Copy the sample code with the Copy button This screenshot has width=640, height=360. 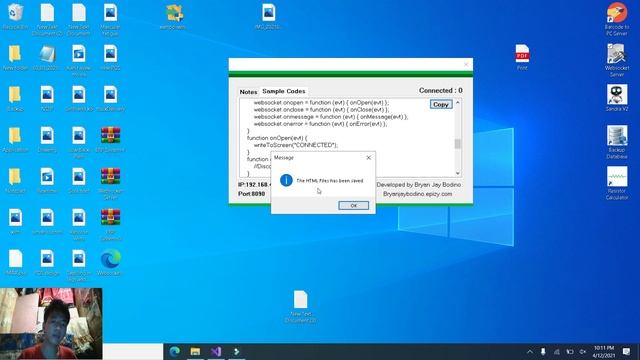pos(441,104)
